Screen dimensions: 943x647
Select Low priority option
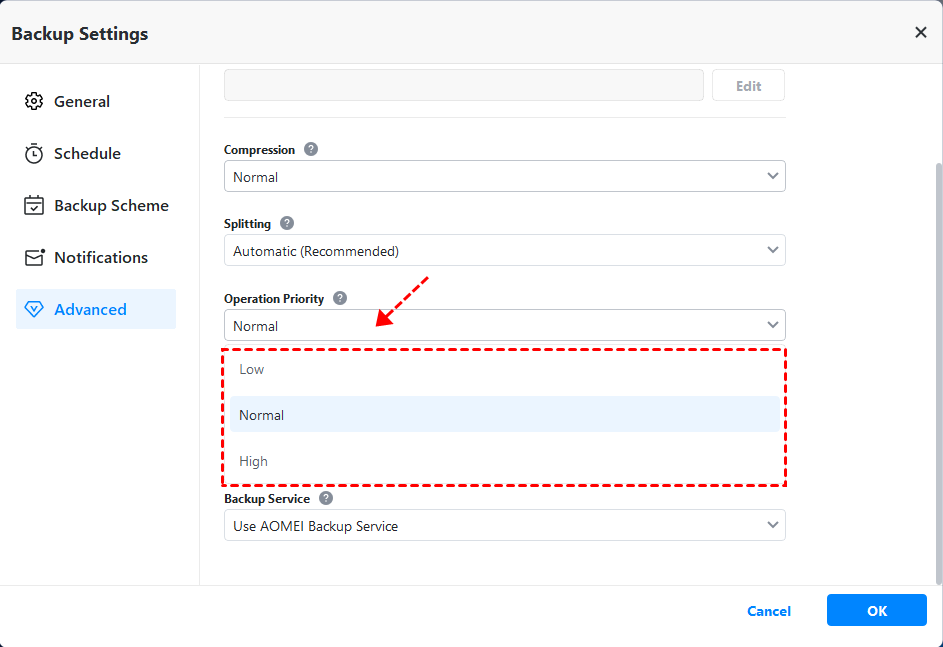click(x=252, y=369)
